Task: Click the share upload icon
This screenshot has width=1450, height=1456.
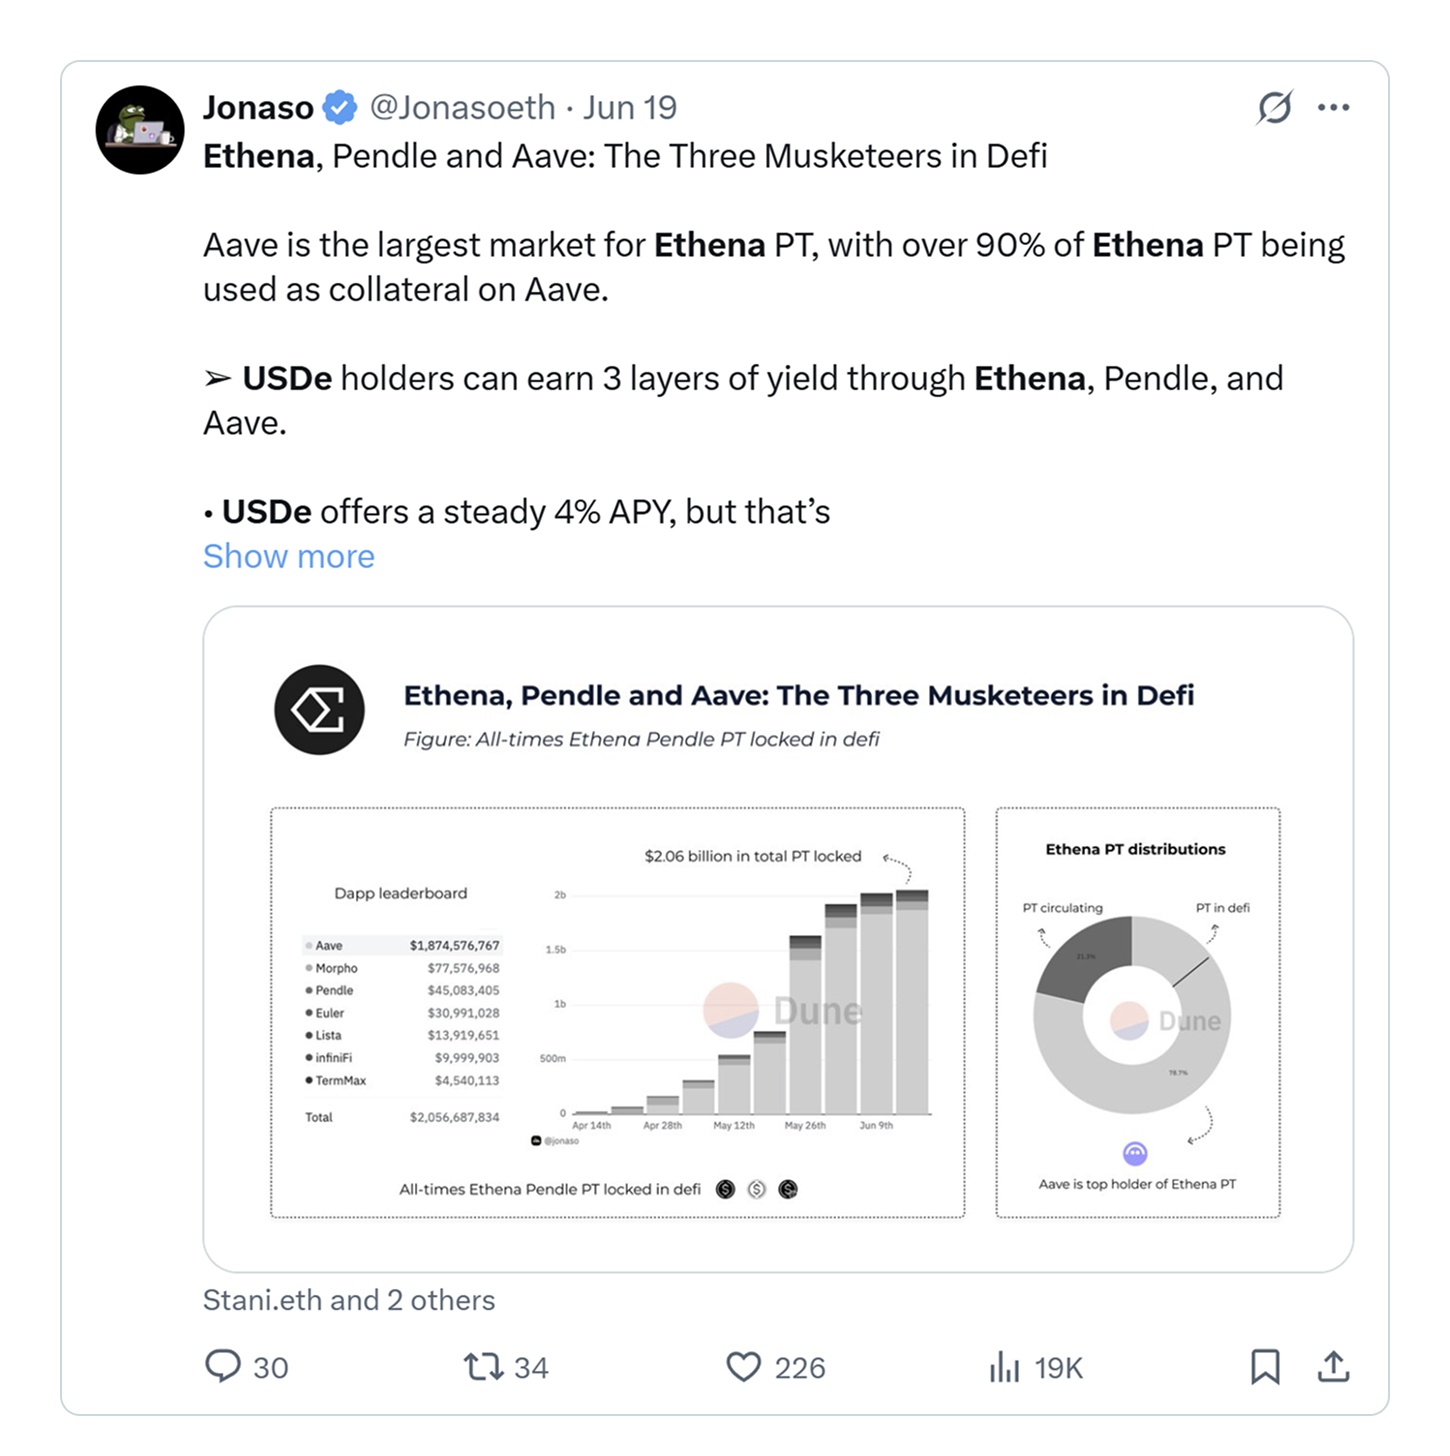Action: click(1333, 1366)
